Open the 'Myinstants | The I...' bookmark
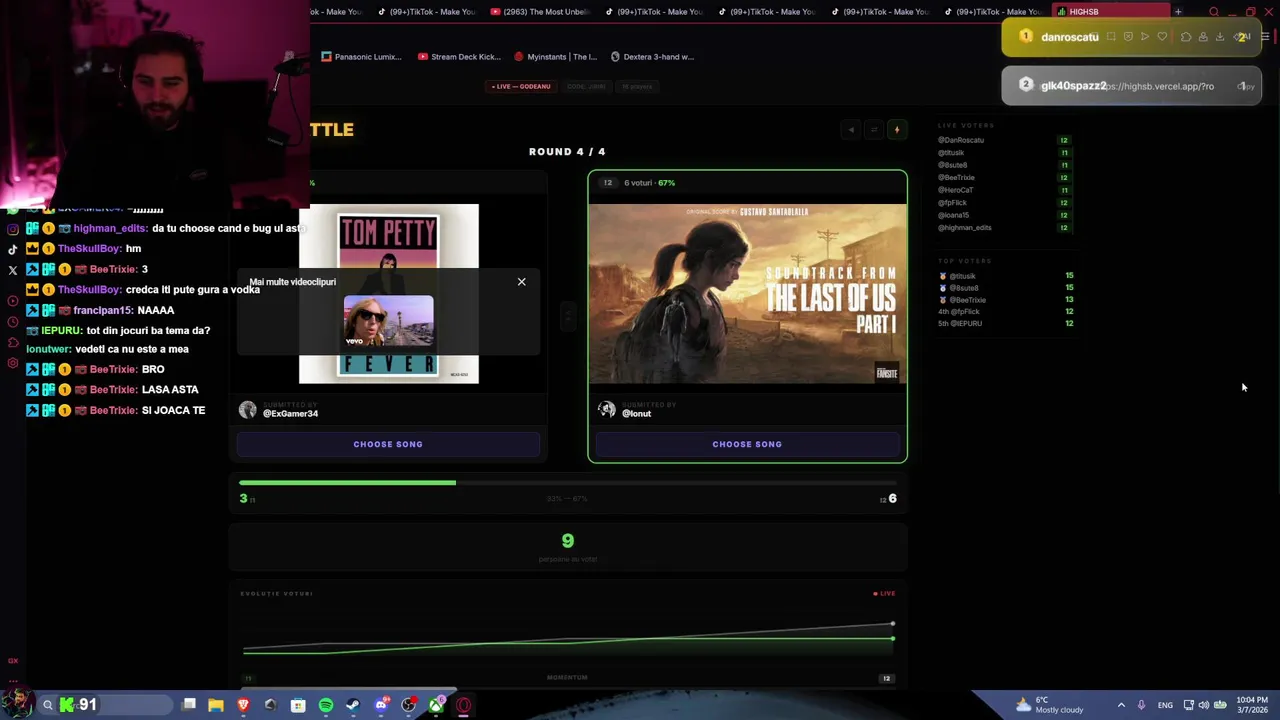This screenshot has height=720, width=1280. click(x=555, y=57)
